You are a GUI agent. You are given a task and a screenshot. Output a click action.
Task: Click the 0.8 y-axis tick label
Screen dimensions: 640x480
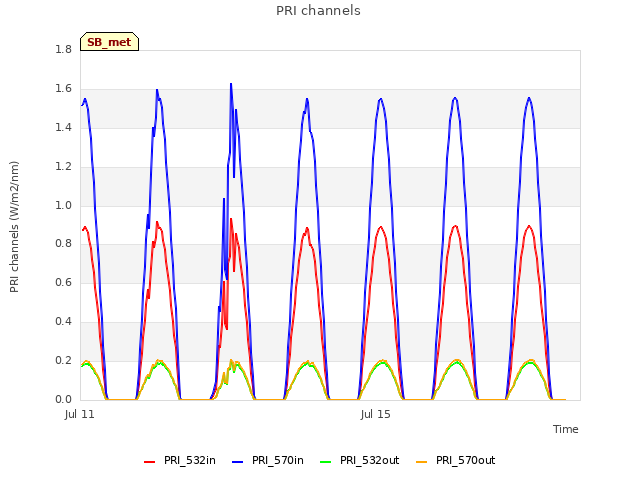click(63, 244)
